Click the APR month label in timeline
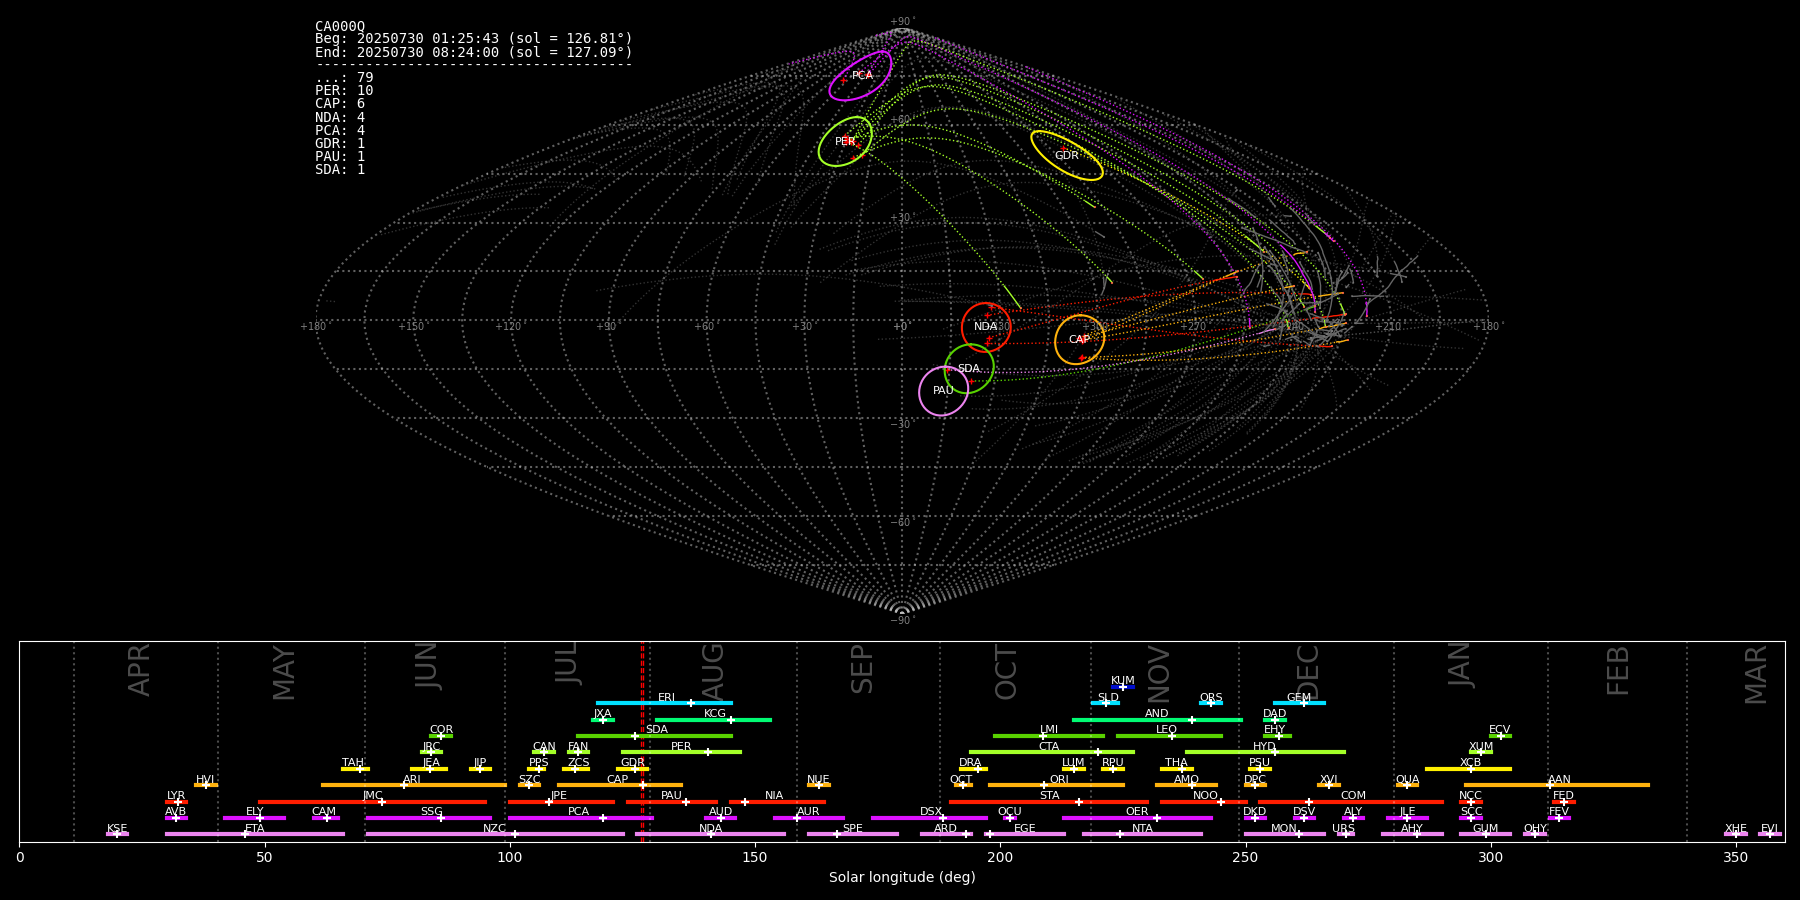This screenshot has height=900, width=1800. coord(139,670)
